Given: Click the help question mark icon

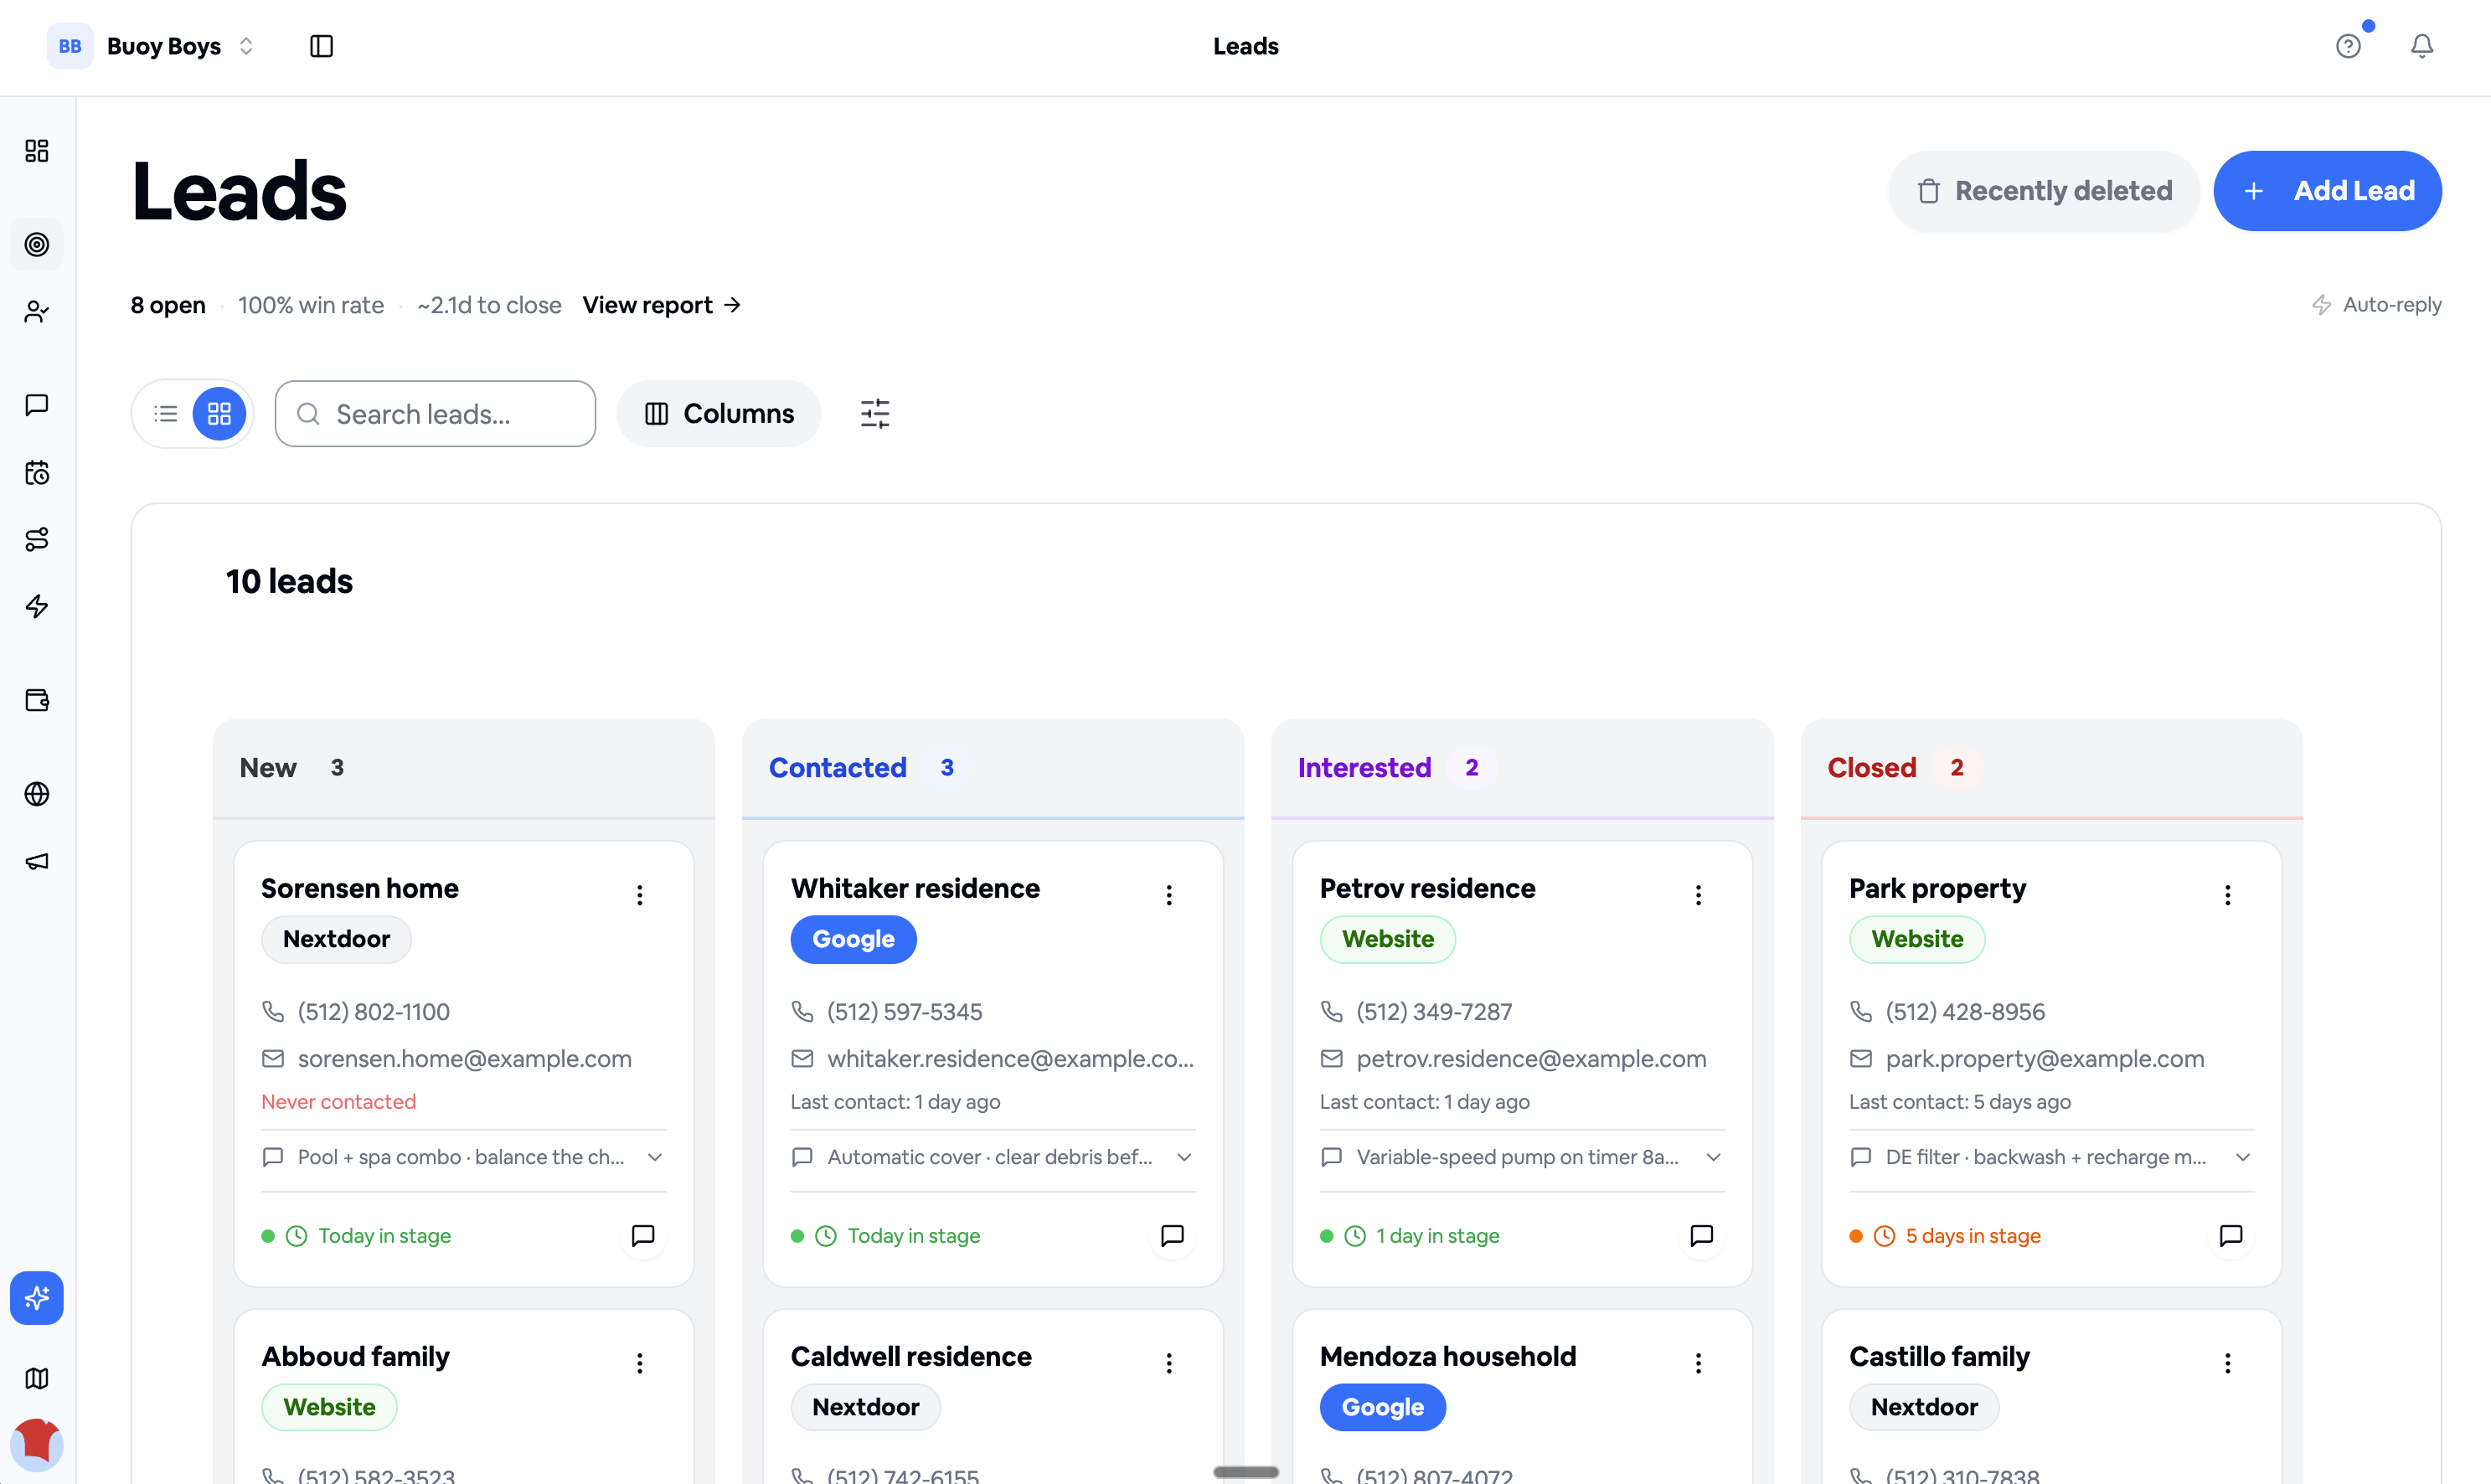Looking at the screenshot, I should coord(2348,46).
